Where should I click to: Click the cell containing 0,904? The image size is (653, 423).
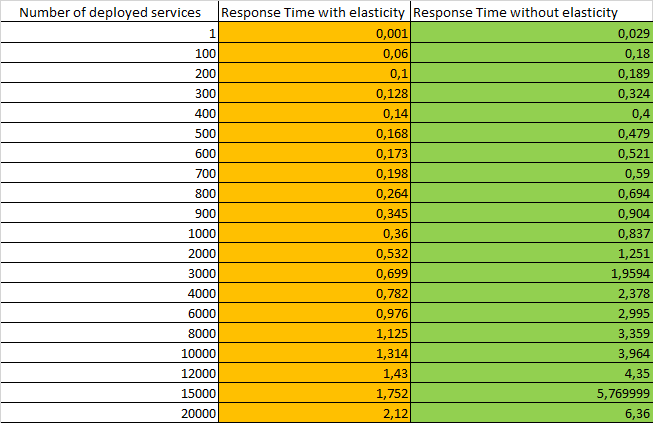coord(532,212)
